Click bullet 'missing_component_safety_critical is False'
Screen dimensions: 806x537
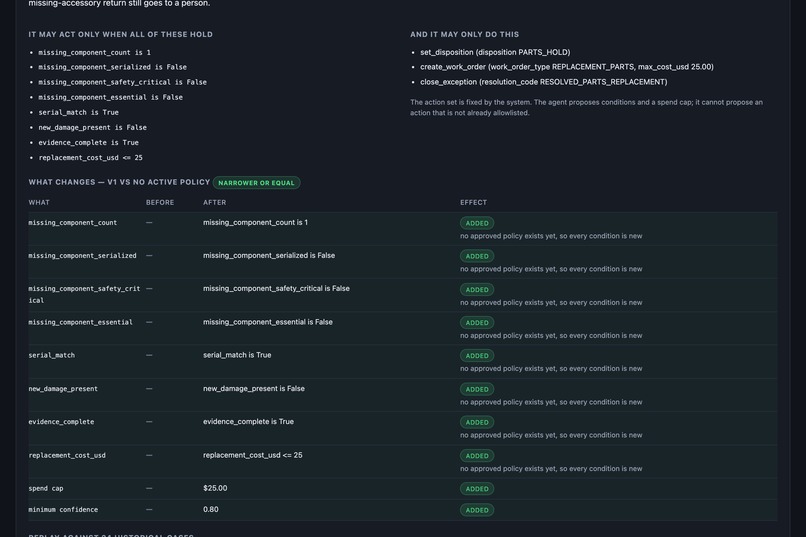[122, 82]
